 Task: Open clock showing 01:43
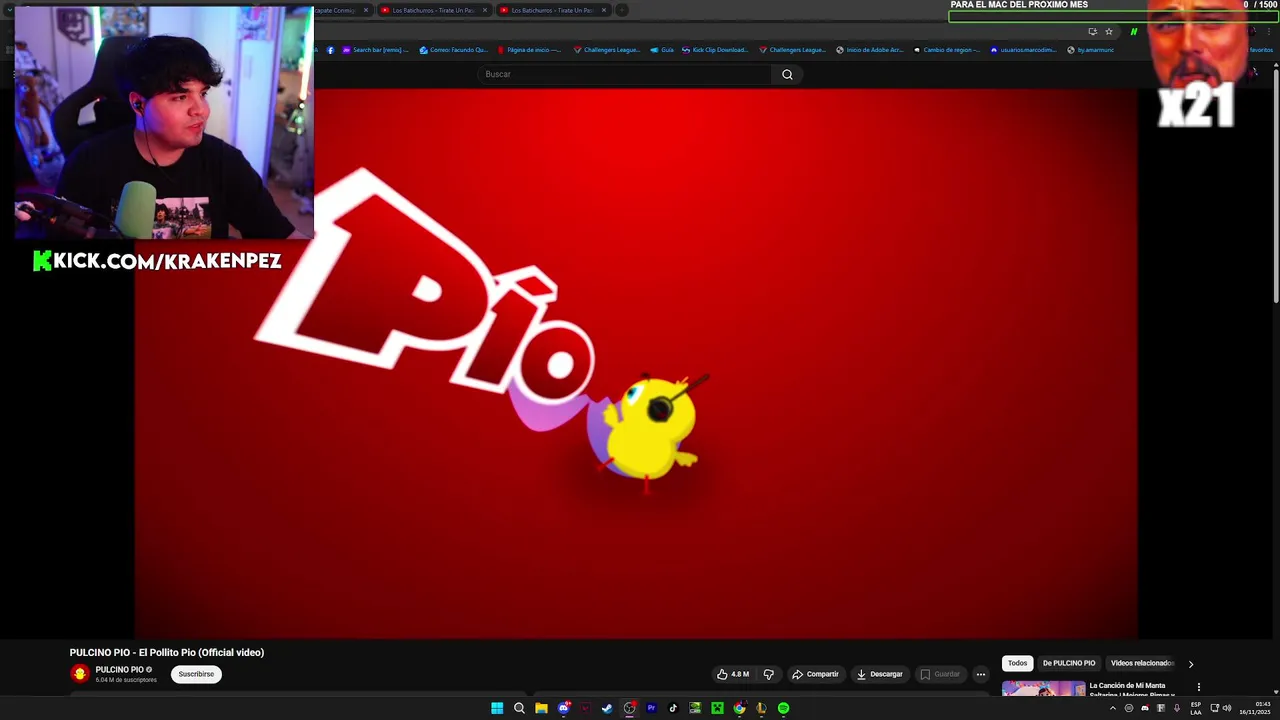(1255, 708)
